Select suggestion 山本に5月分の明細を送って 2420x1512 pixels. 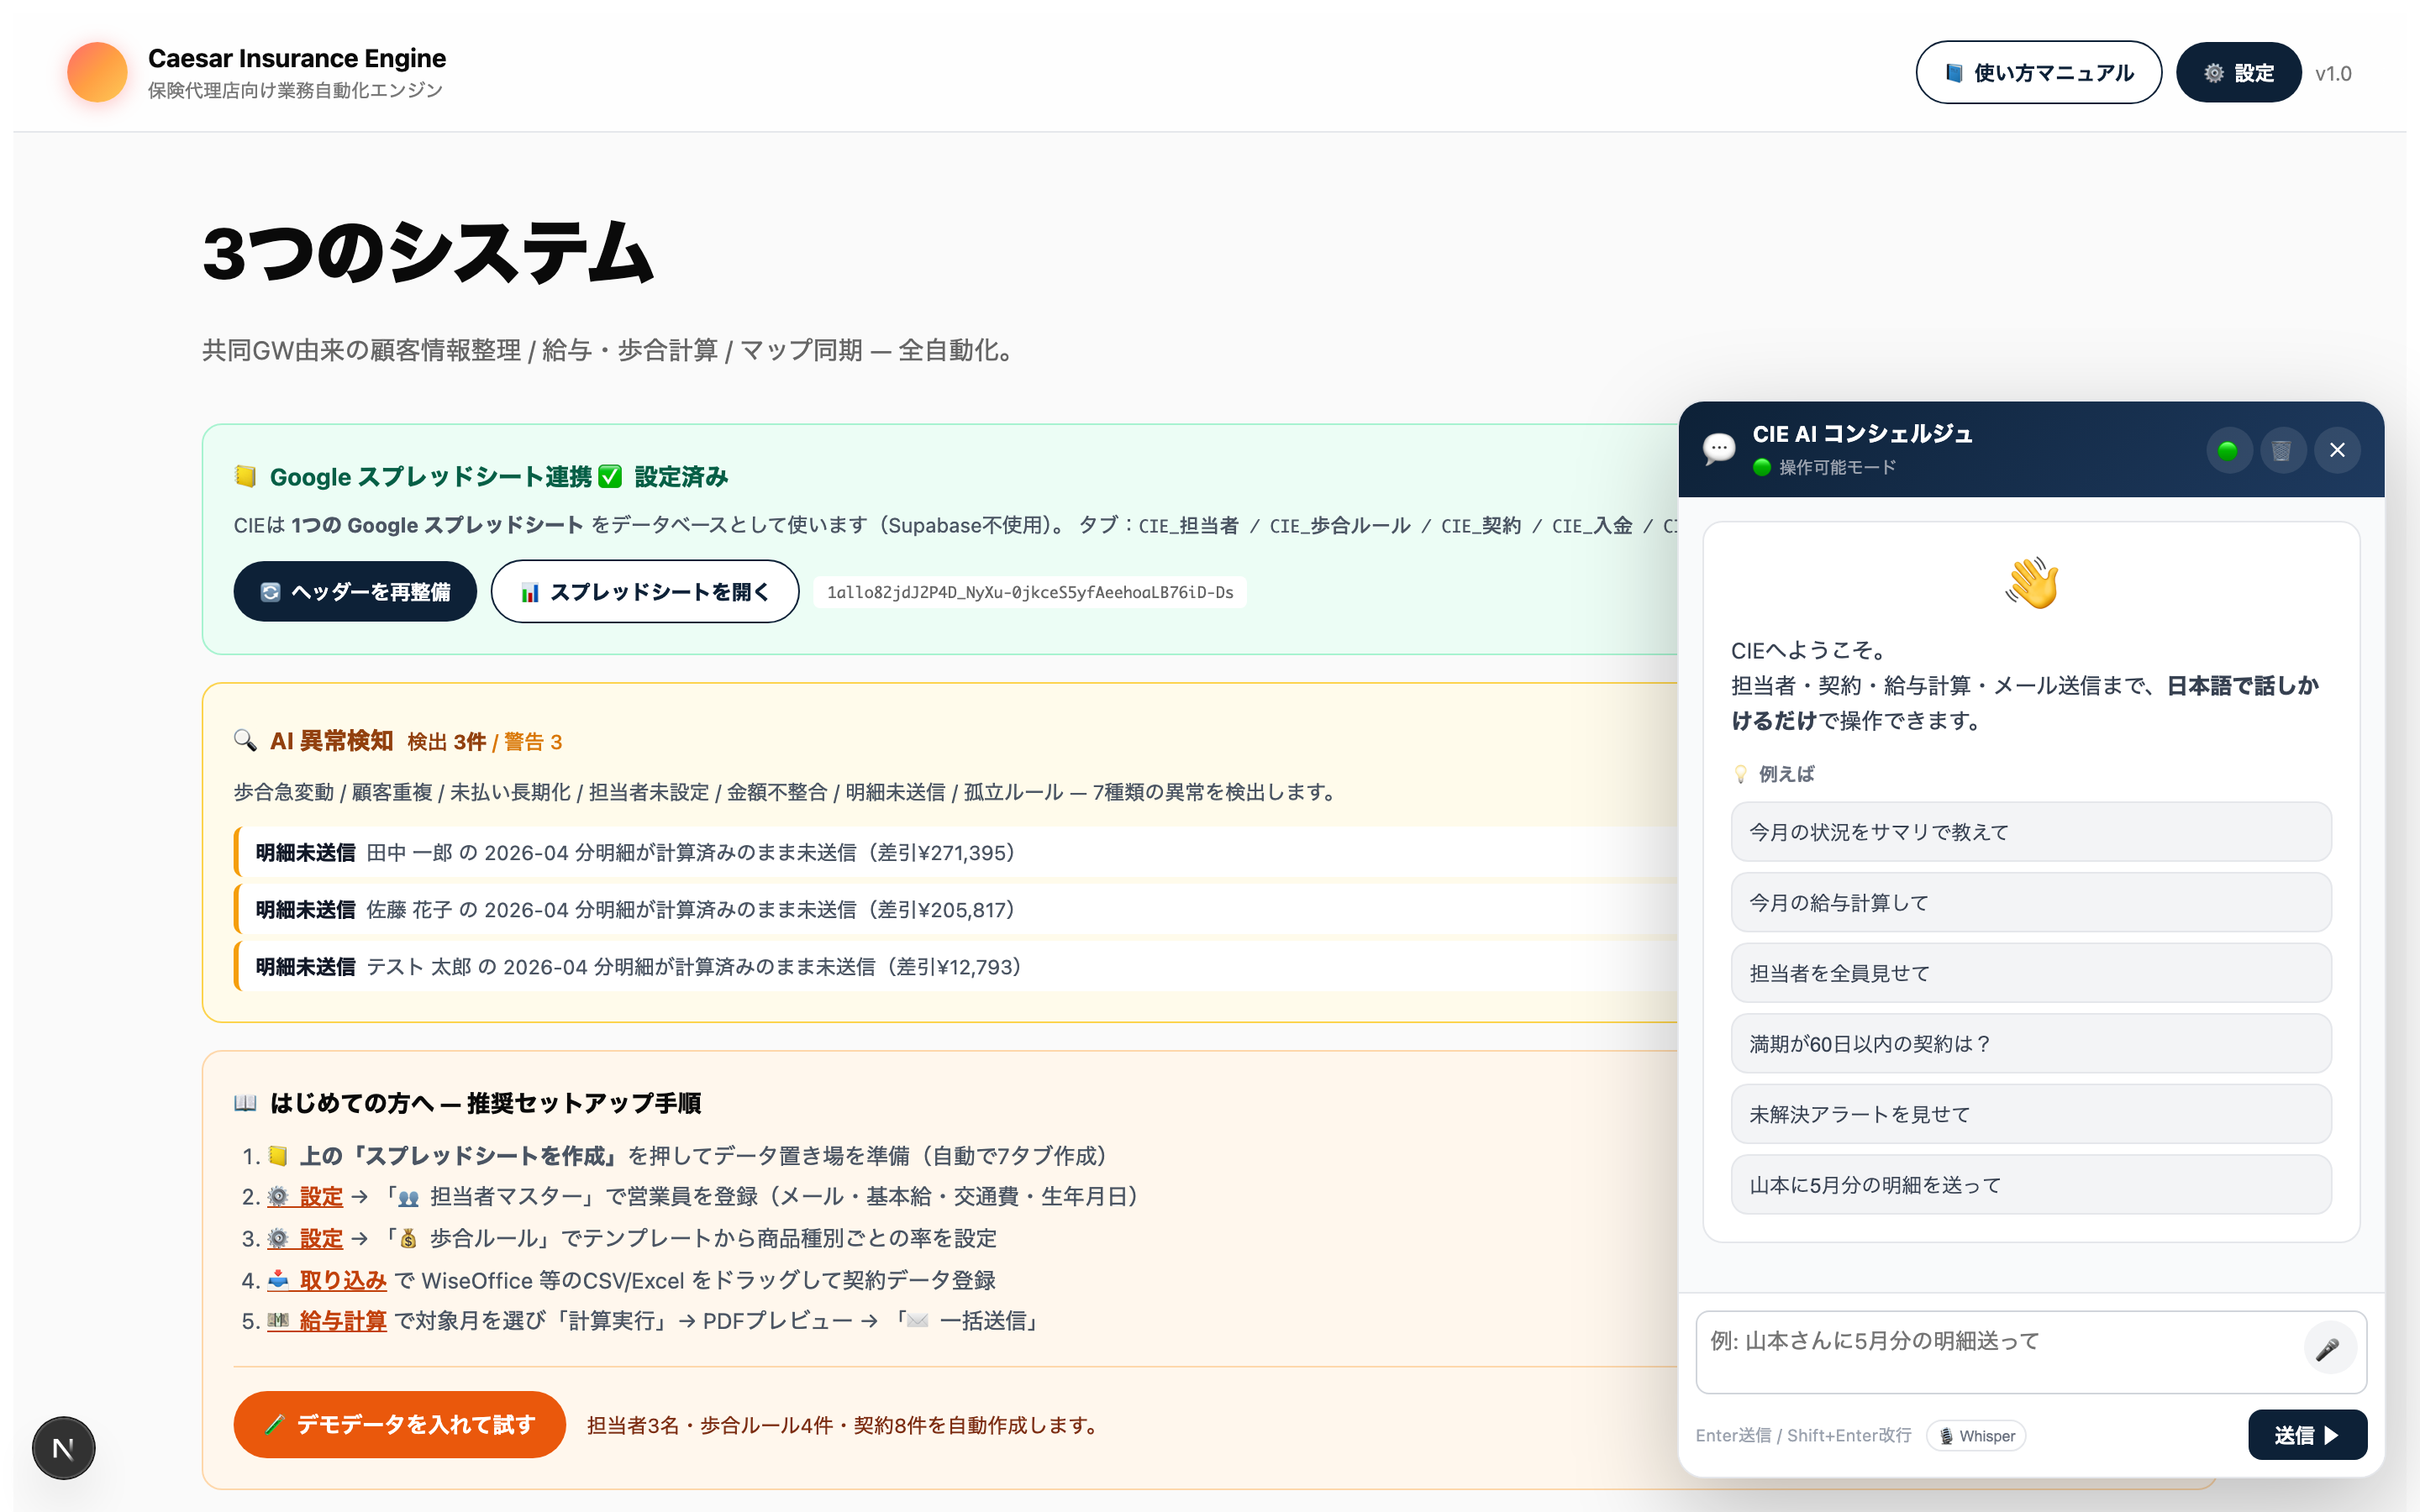(x=2031, y=1185)
